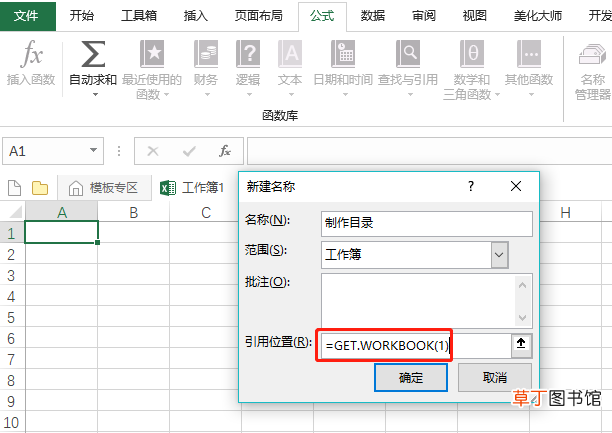Cancel the dialog with 取消

pyautogui.click(x=495, y=377)
